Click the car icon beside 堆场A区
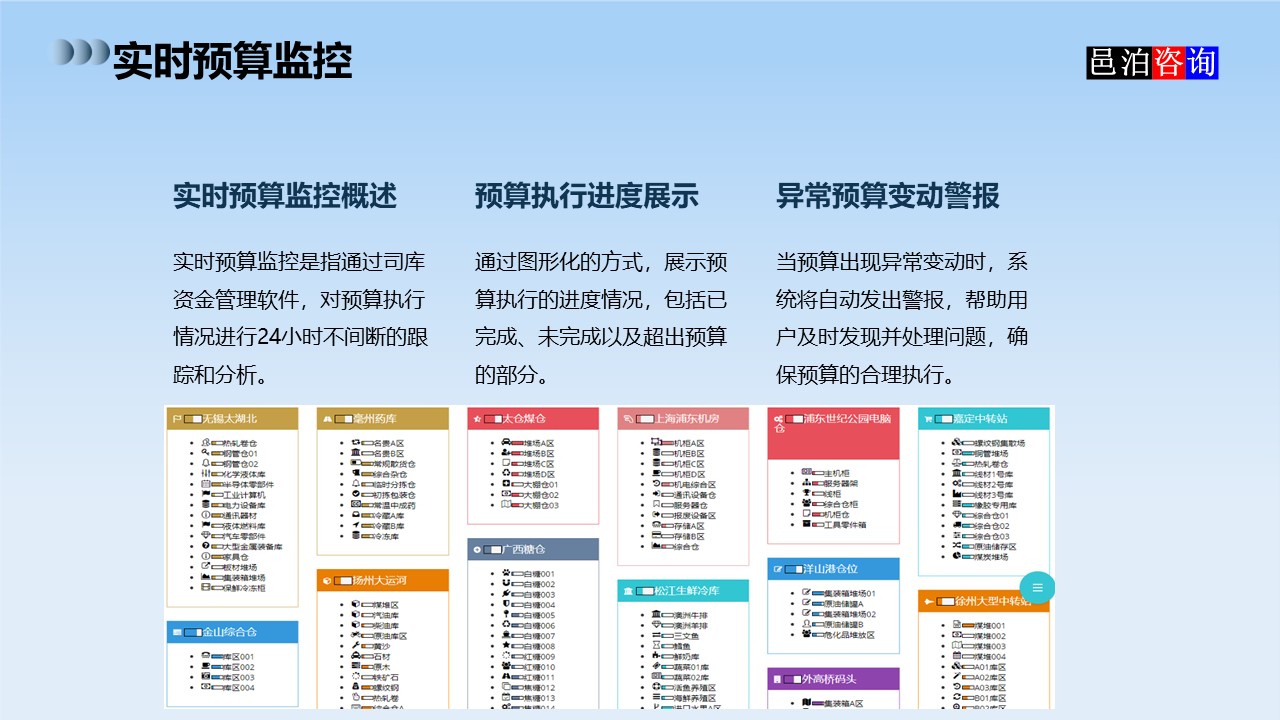The width and height of the screenshot is (1280, 720). [504, 443]
